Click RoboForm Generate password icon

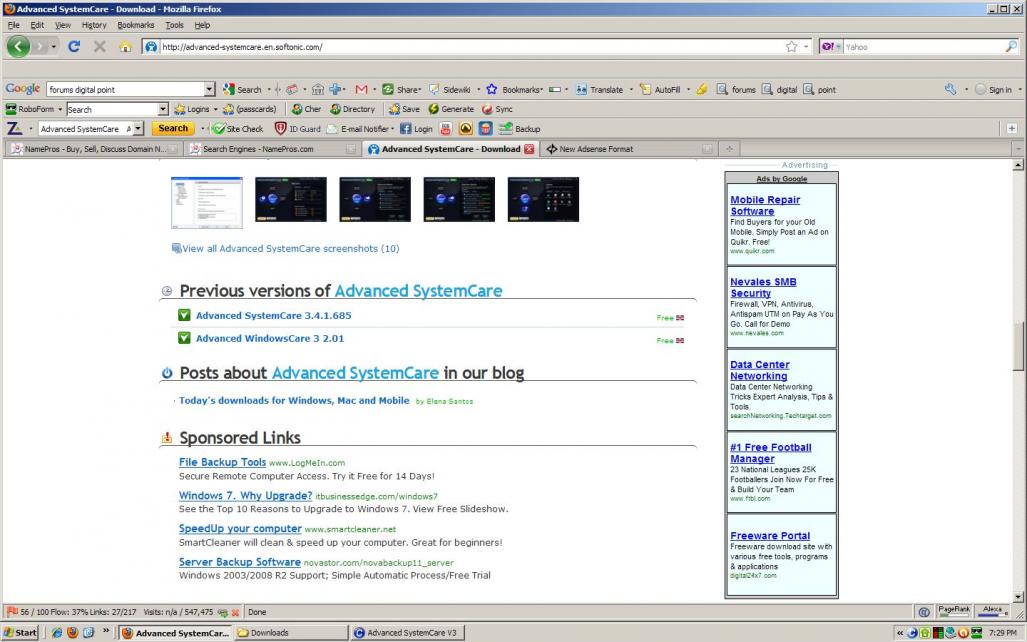pos(451,109)
